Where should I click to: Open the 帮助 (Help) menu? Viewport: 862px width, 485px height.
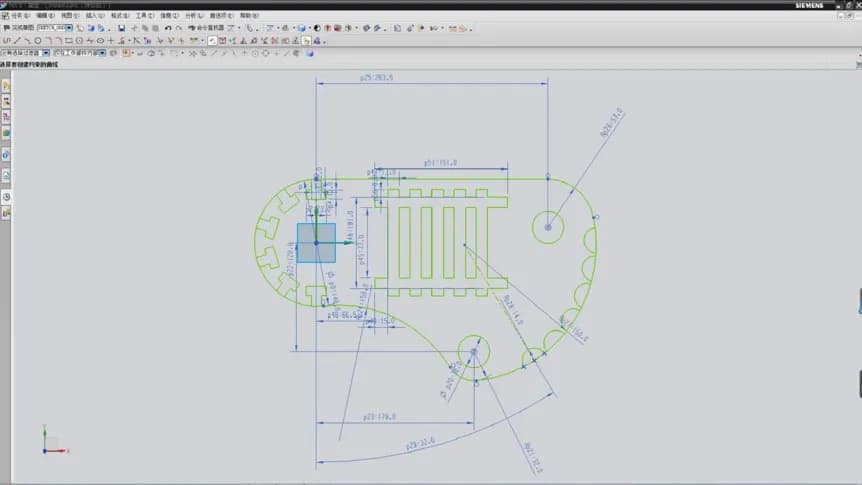tap(248, 15)
